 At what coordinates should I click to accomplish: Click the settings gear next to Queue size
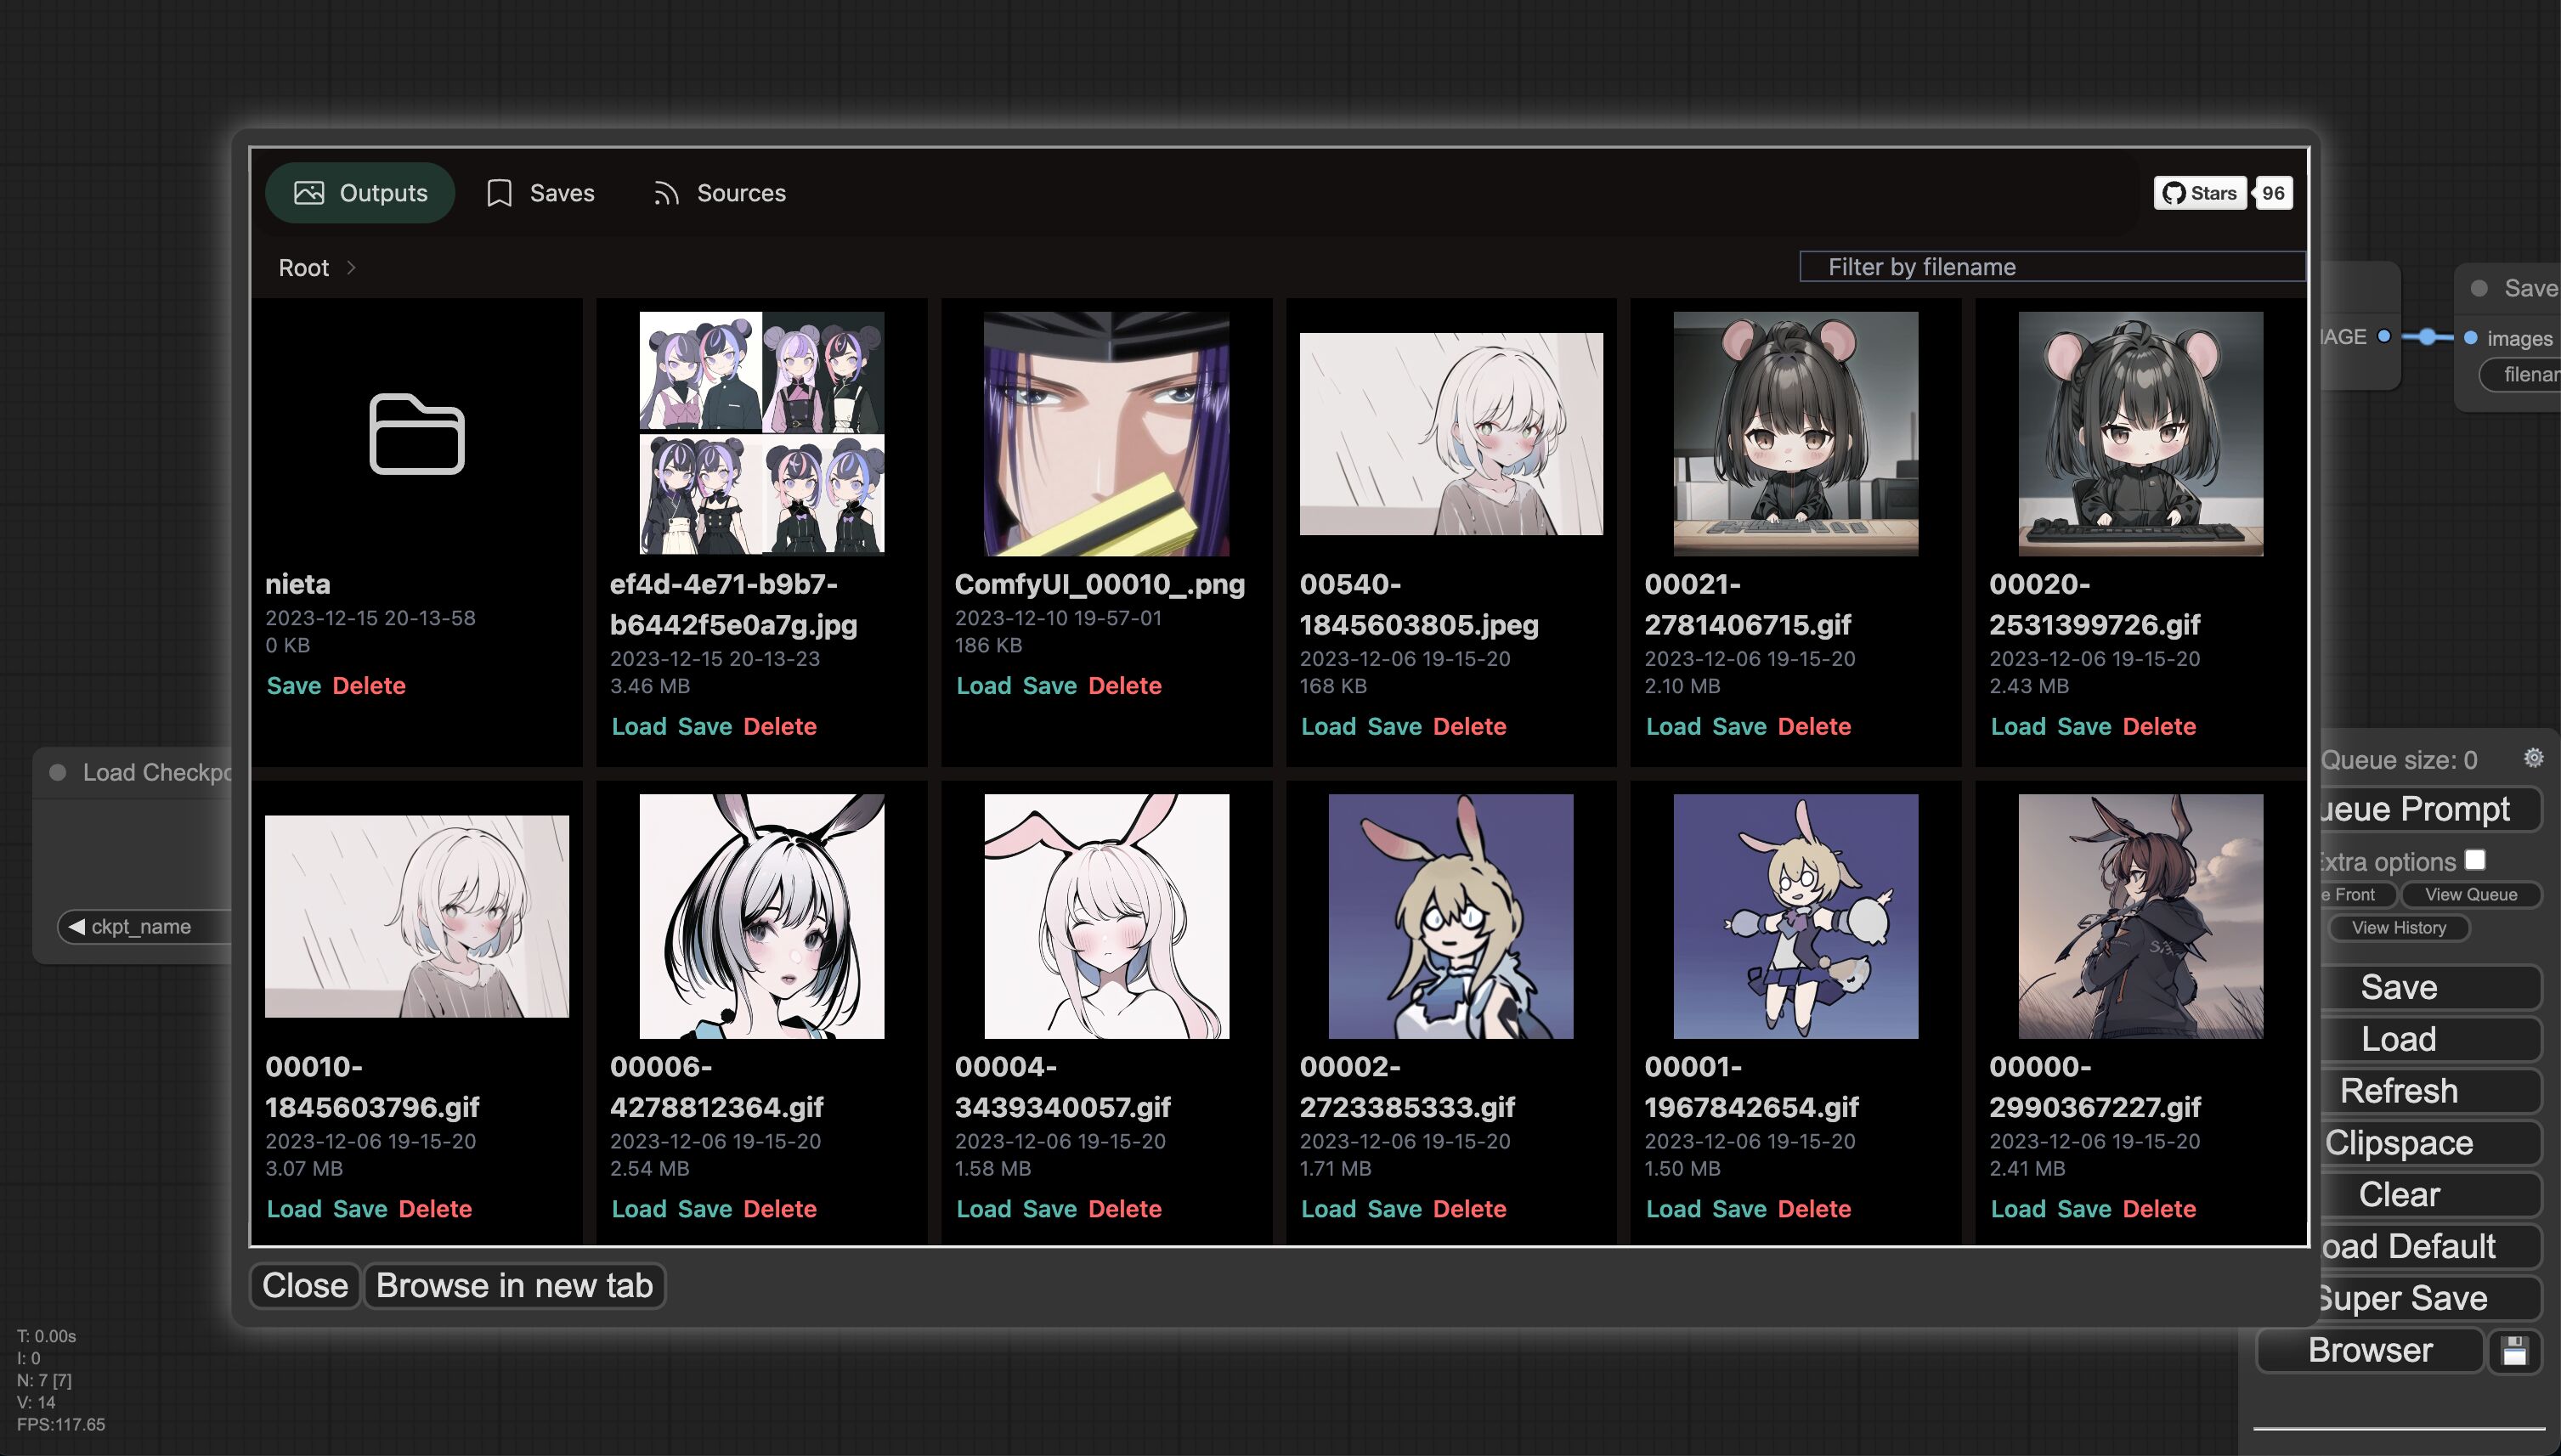click(2533, 758)
